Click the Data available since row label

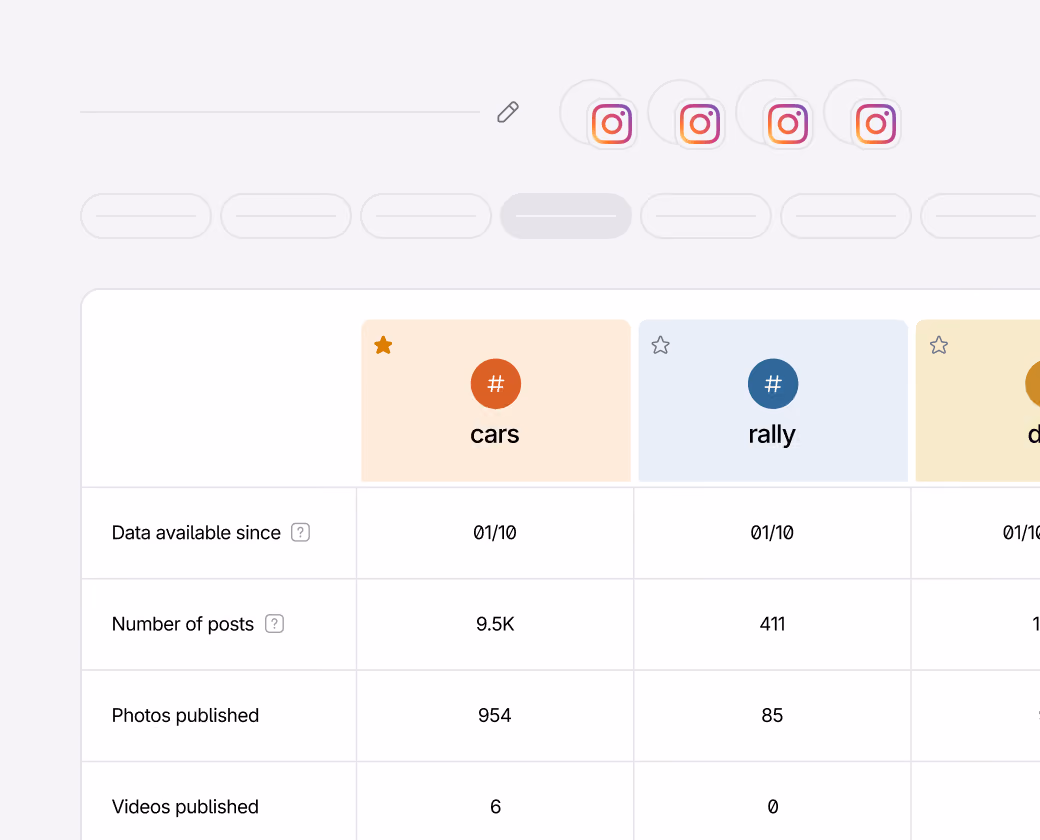click(196, 533)
